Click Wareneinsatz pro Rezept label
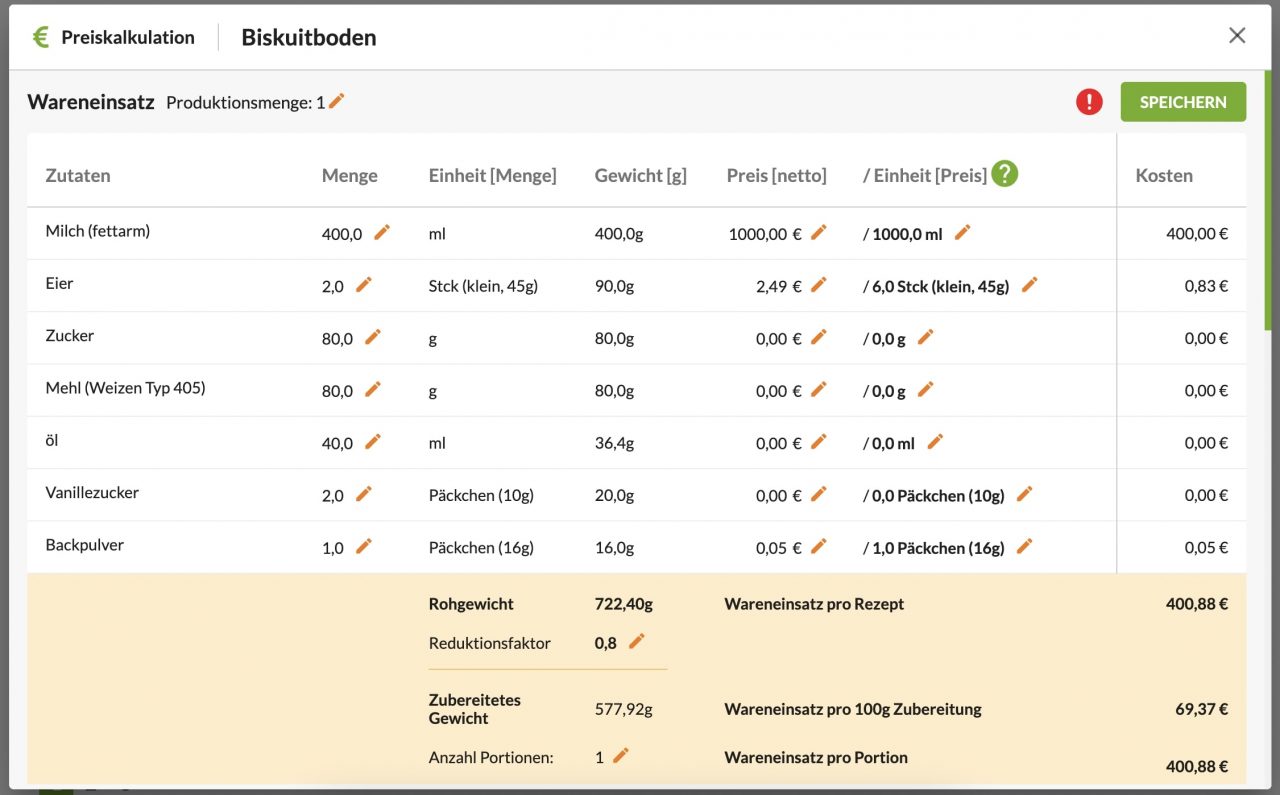1280x795 pixels. tap(814, 604)
